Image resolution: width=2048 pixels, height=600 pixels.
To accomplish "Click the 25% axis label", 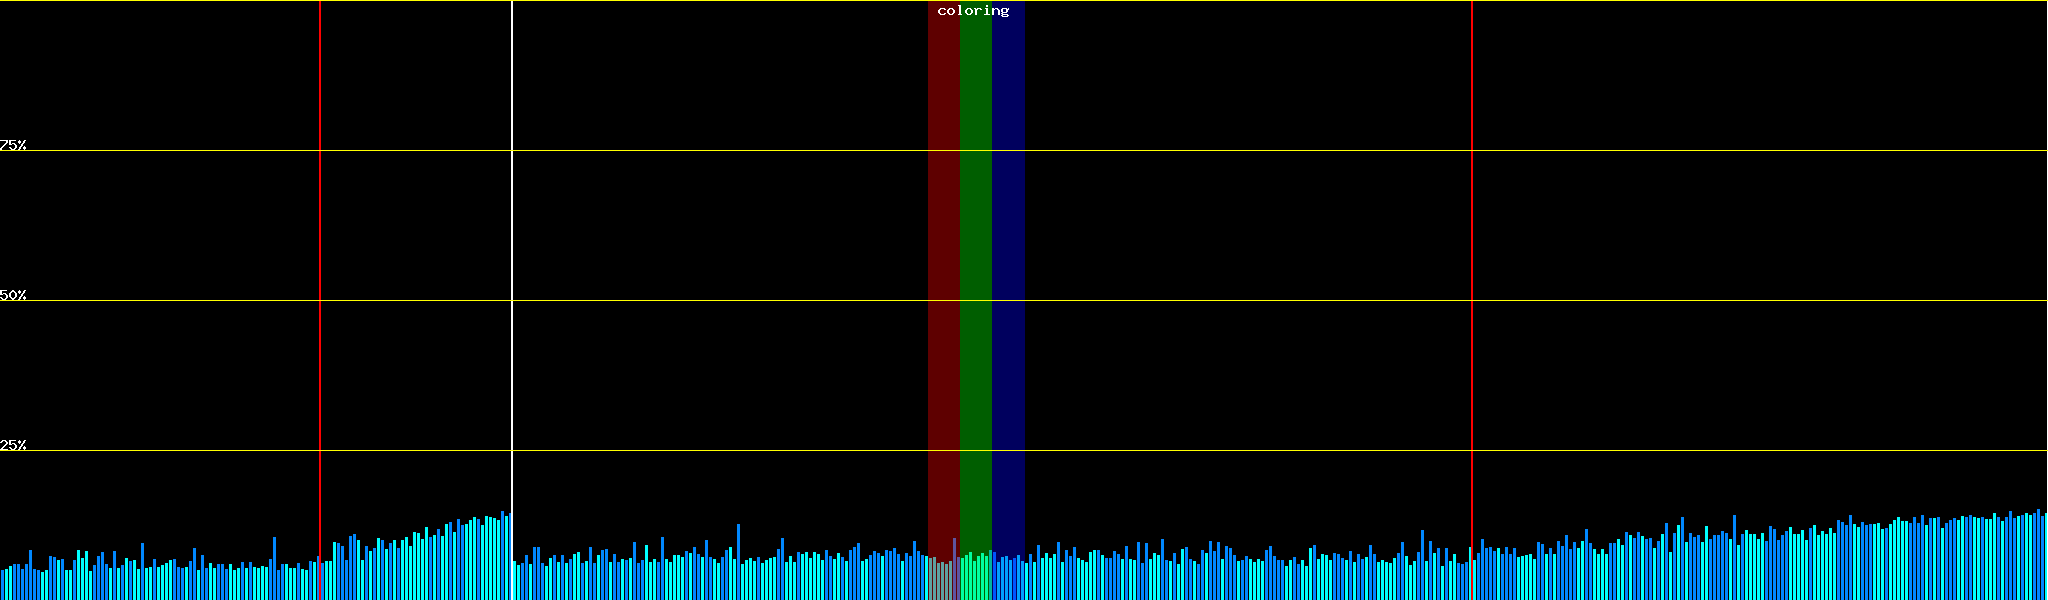I will point(13,445).
